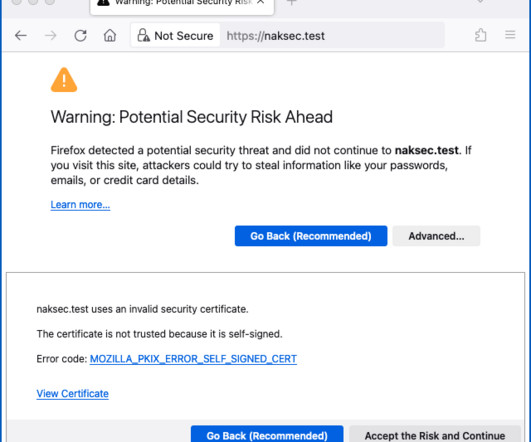Open the View Certificate link

click(x=72, y=394)
